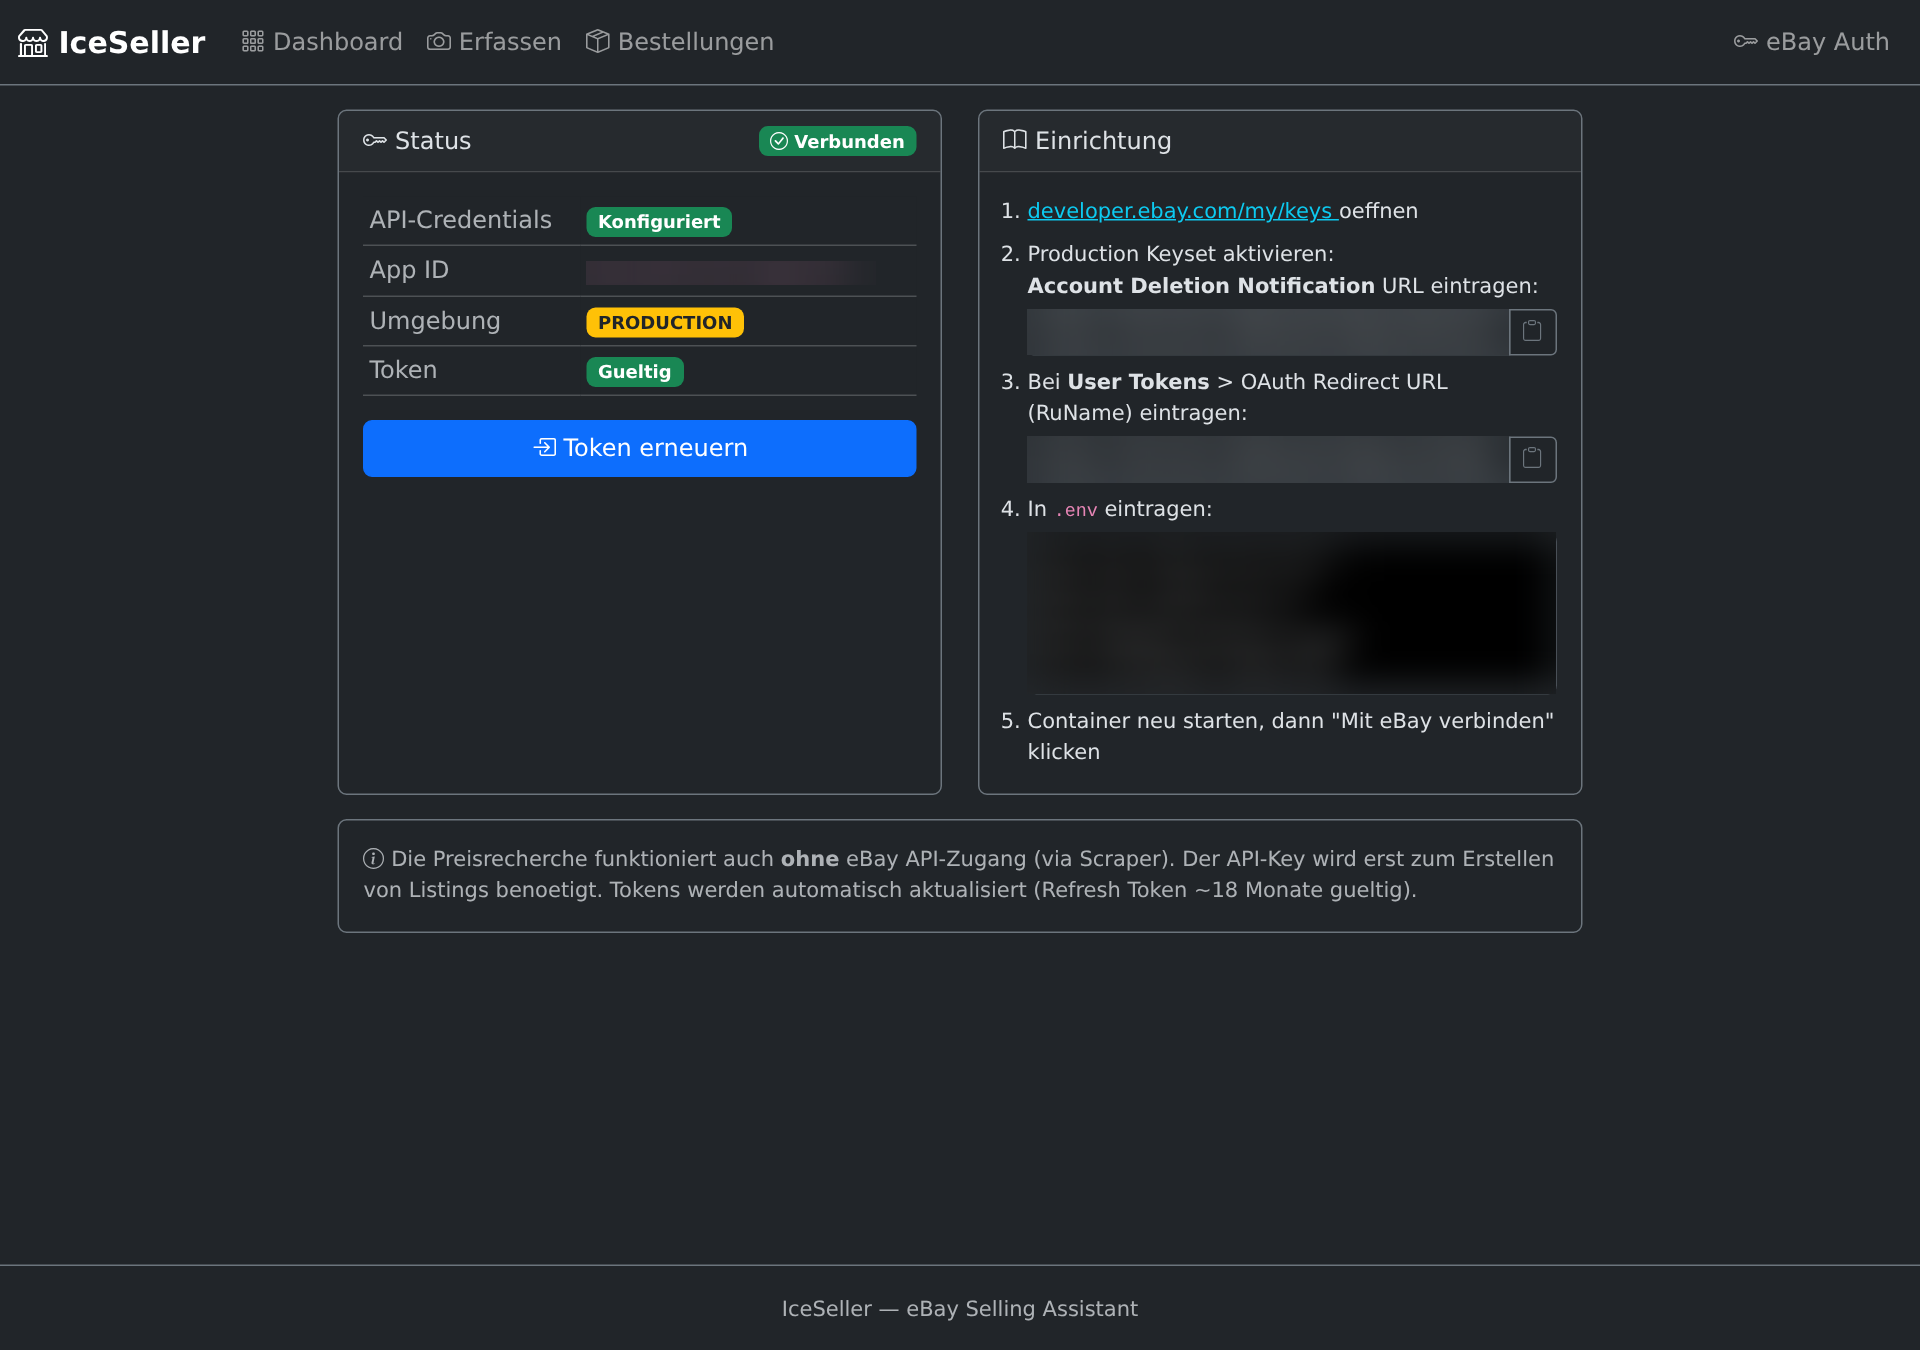Screen dimensions: 1920x1350
Task: Click the Umgebung row label
Action: (x=435, y=321)
